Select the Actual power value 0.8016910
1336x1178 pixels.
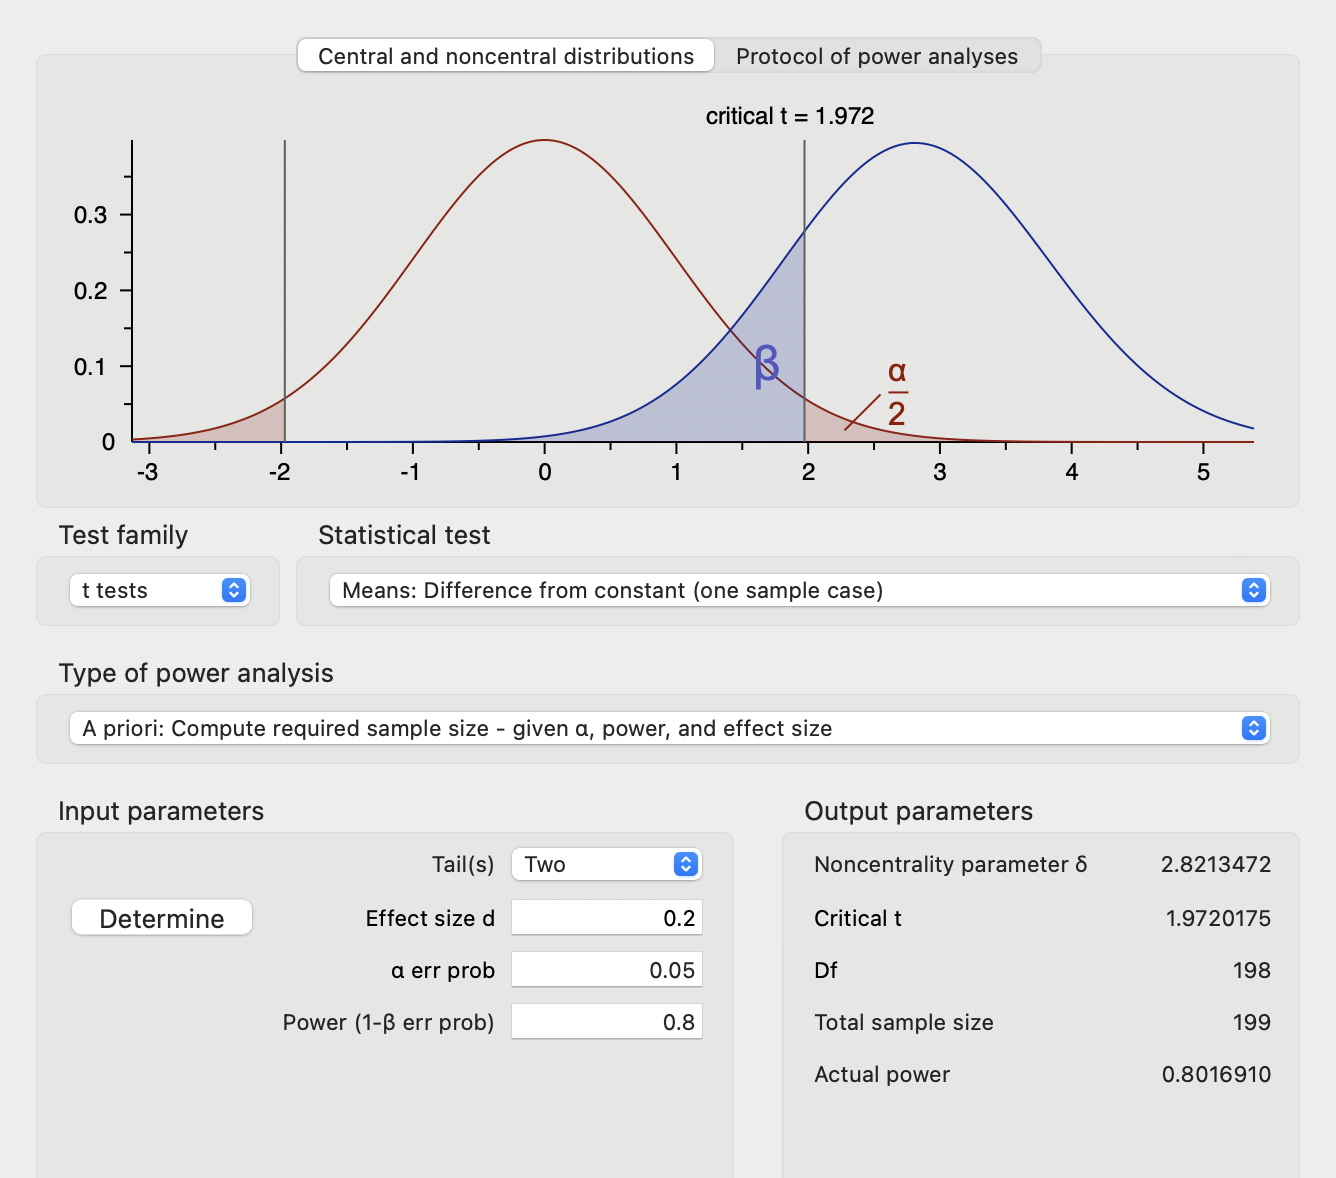[1216, 1074]
